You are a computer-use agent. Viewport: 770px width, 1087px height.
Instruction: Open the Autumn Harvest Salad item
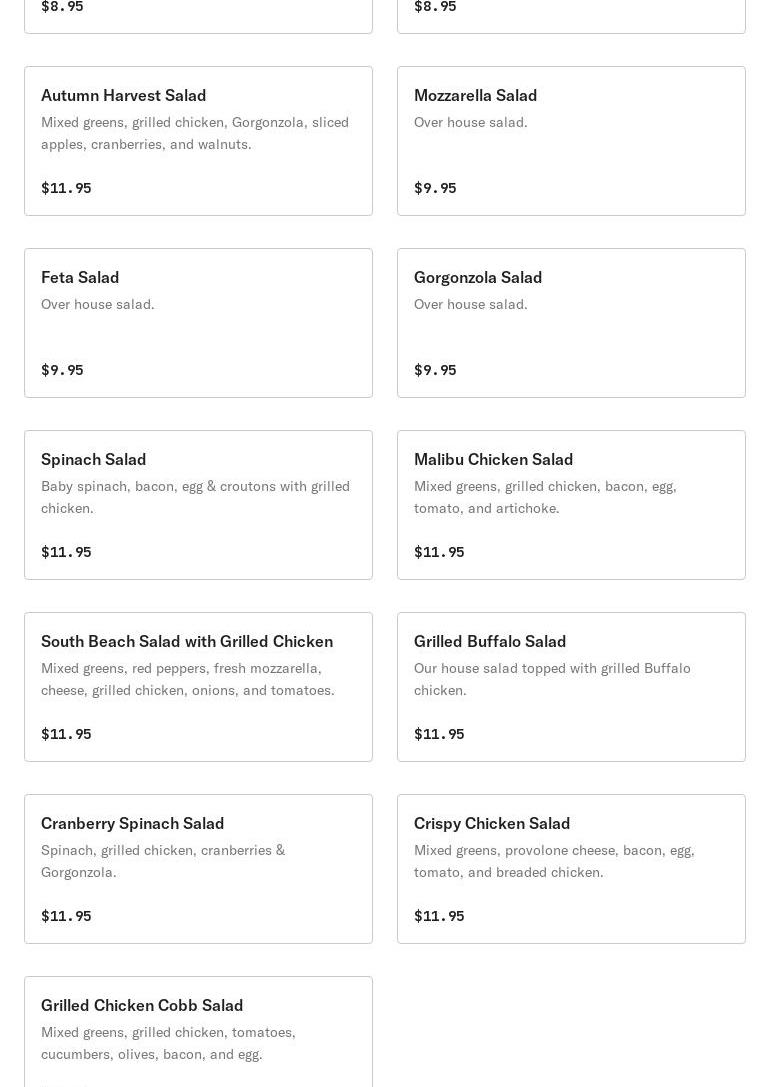pyautogui.click(x=198, y=141)
